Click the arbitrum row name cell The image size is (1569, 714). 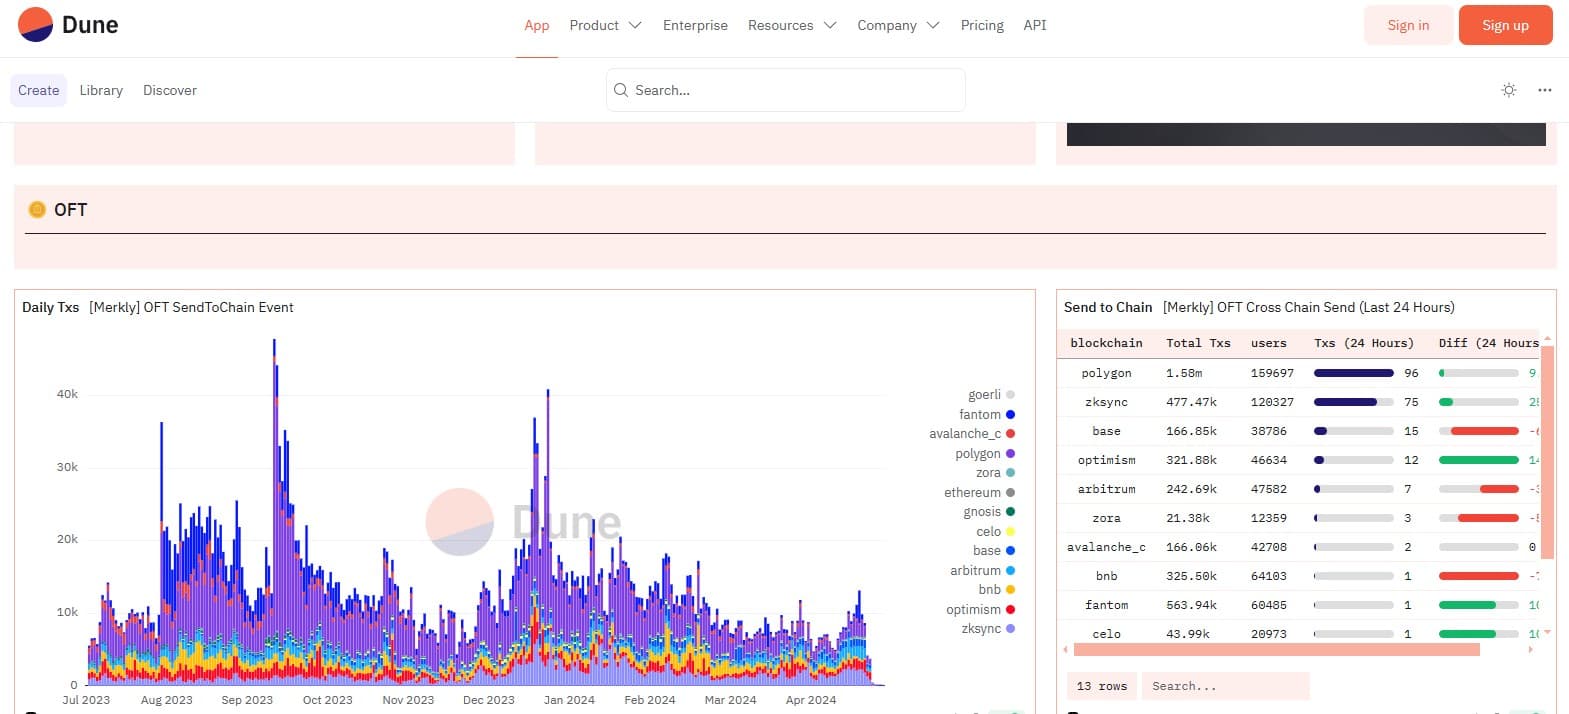[1106, 489]
